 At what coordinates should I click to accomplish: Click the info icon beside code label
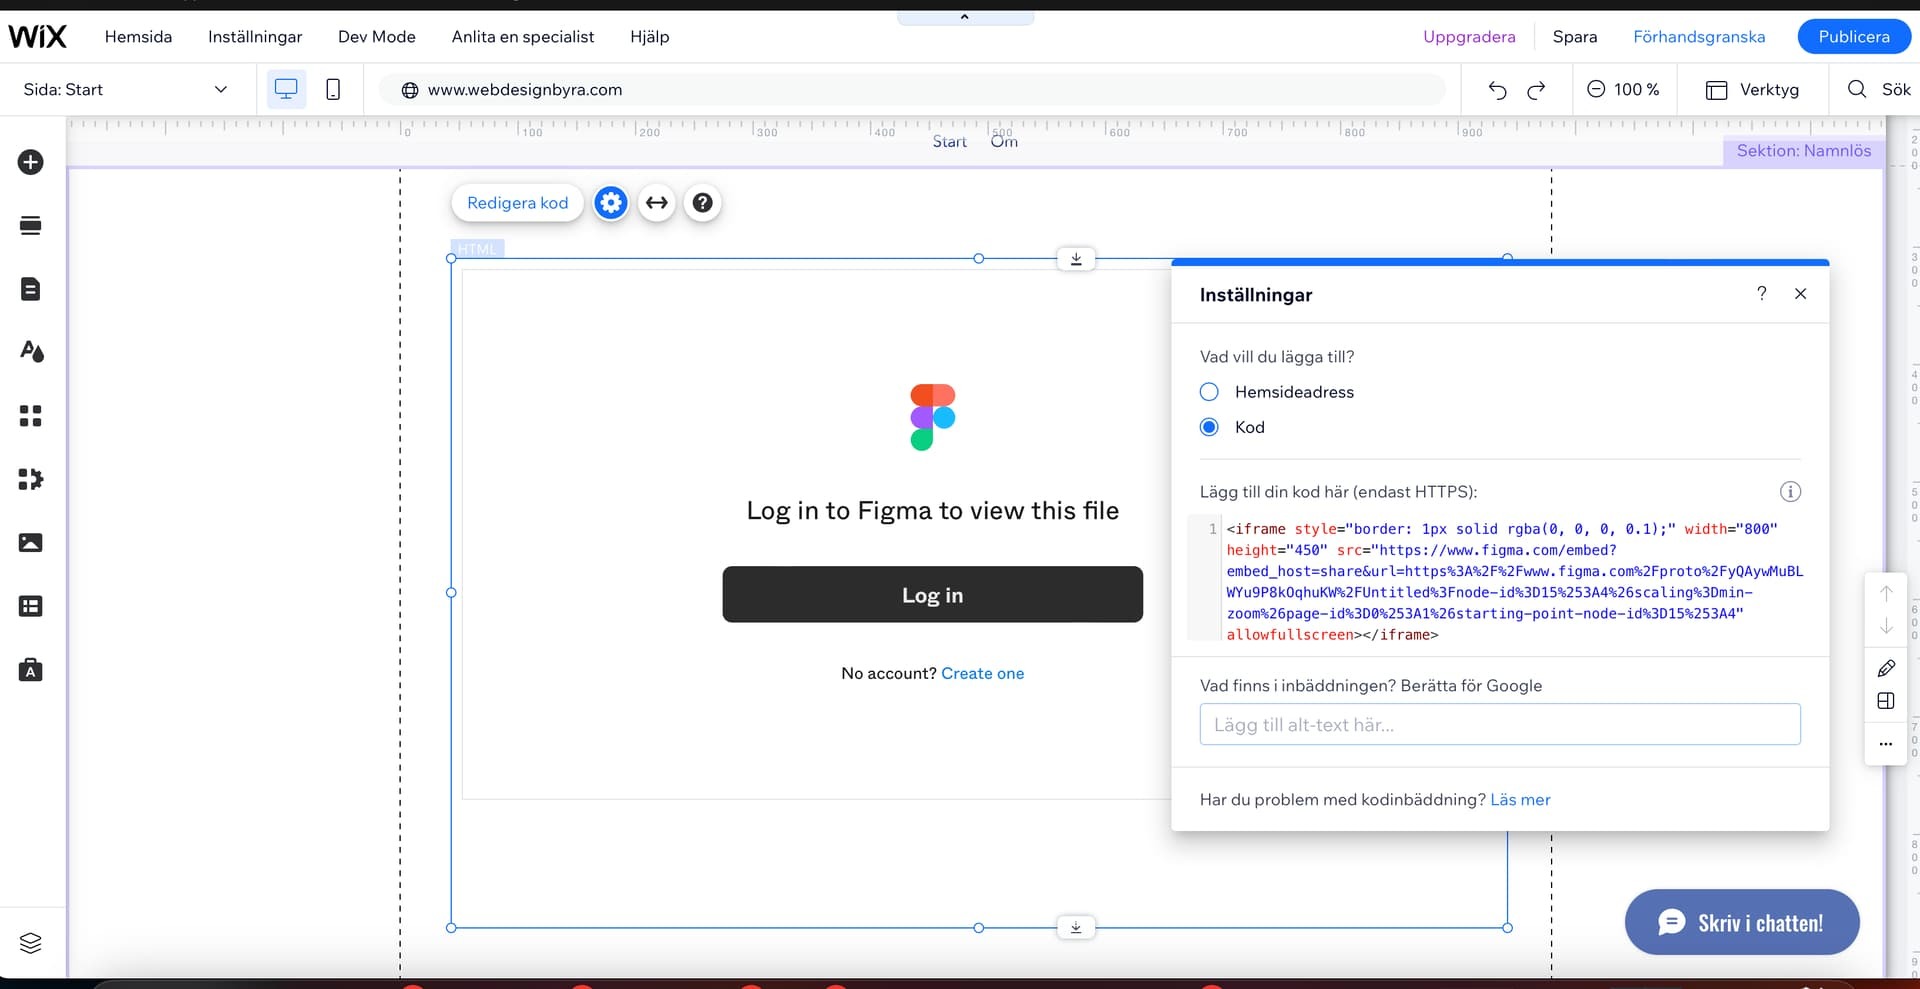click(1790, 492)
